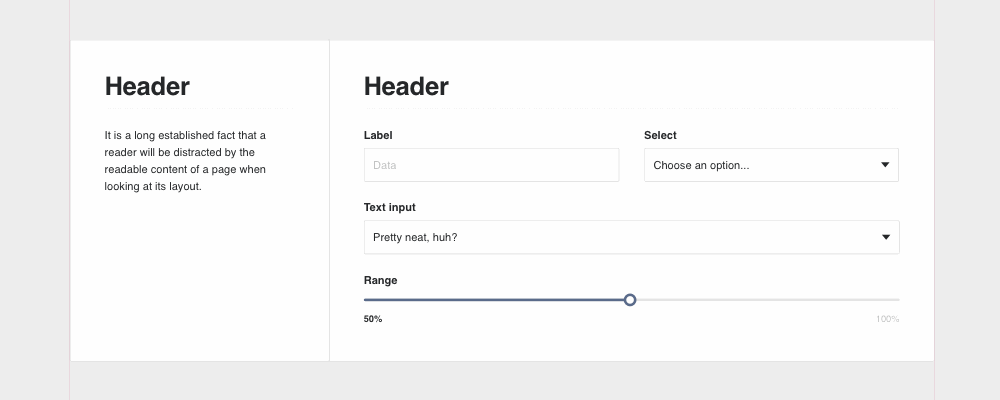Expand the 'Pretty neat, huh?' dropdown

pyautogui.click(x=631, y=237)
